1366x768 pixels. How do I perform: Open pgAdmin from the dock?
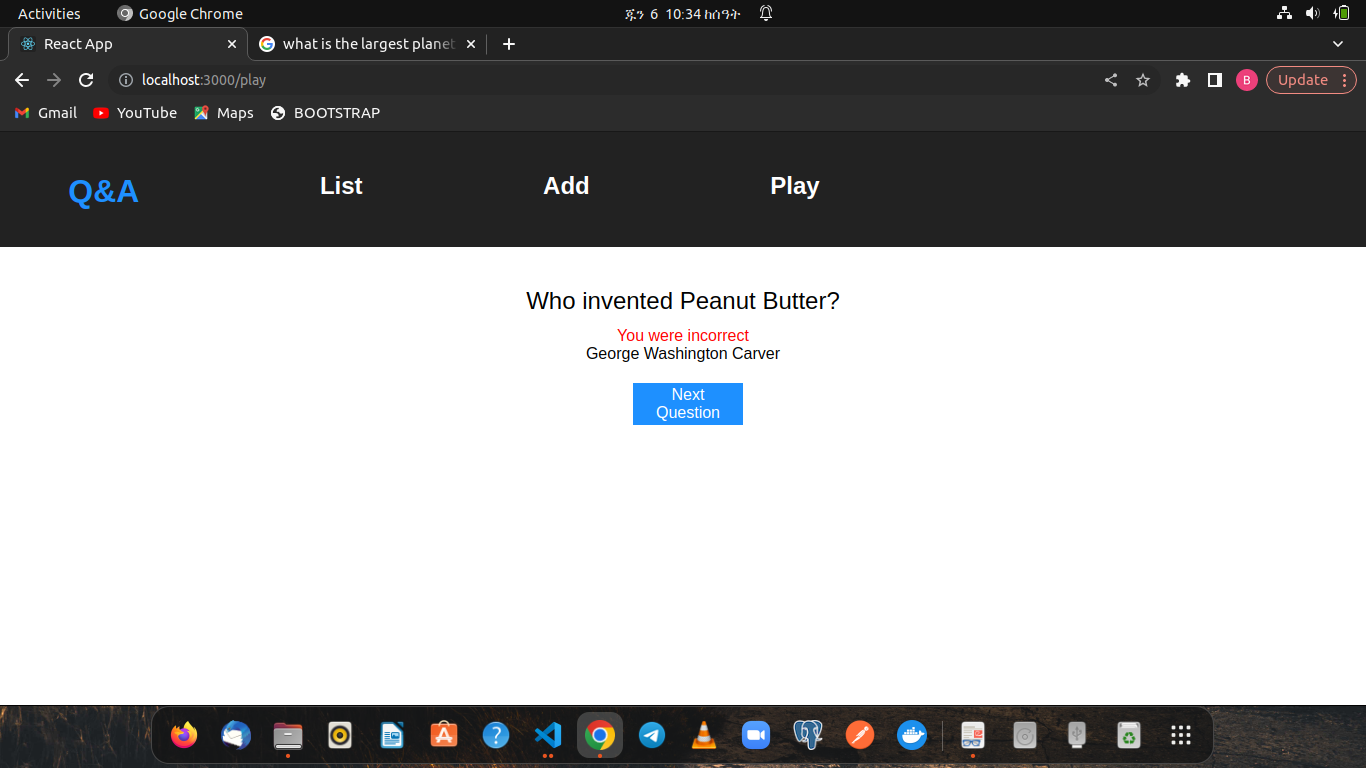coord(808,735)
